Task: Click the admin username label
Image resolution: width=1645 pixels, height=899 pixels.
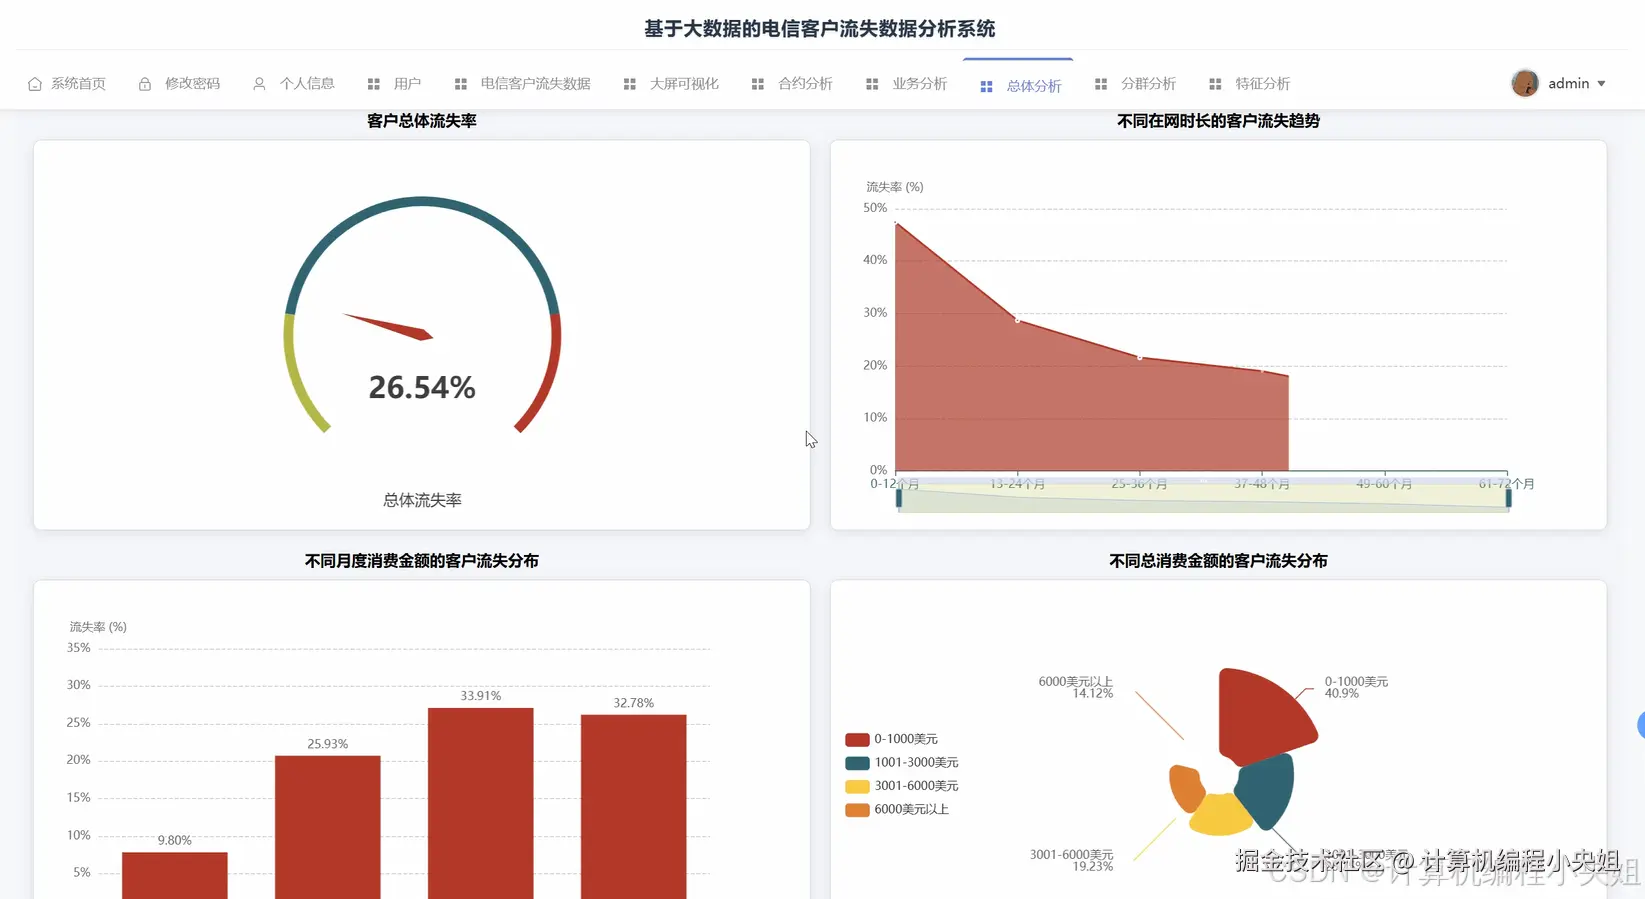Action: pyautogui.click(x=1568, y=84)
